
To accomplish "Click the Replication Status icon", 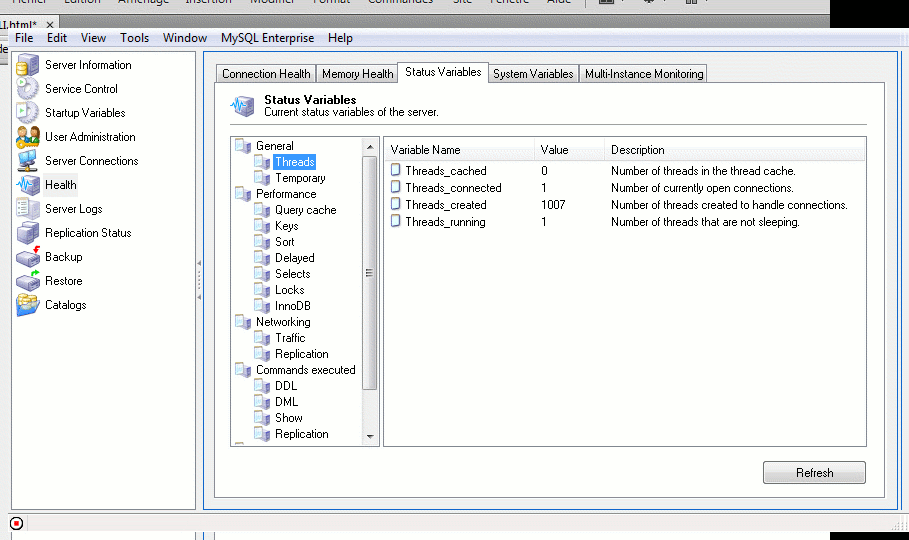I will point(27,233).
